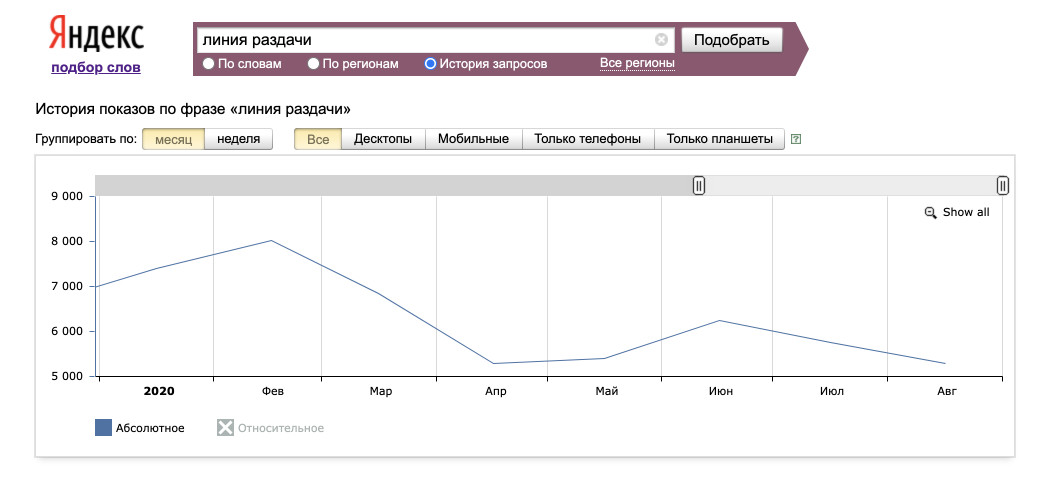Open the подбор слов link
The image size is (1041, 478).
[96, 68]
